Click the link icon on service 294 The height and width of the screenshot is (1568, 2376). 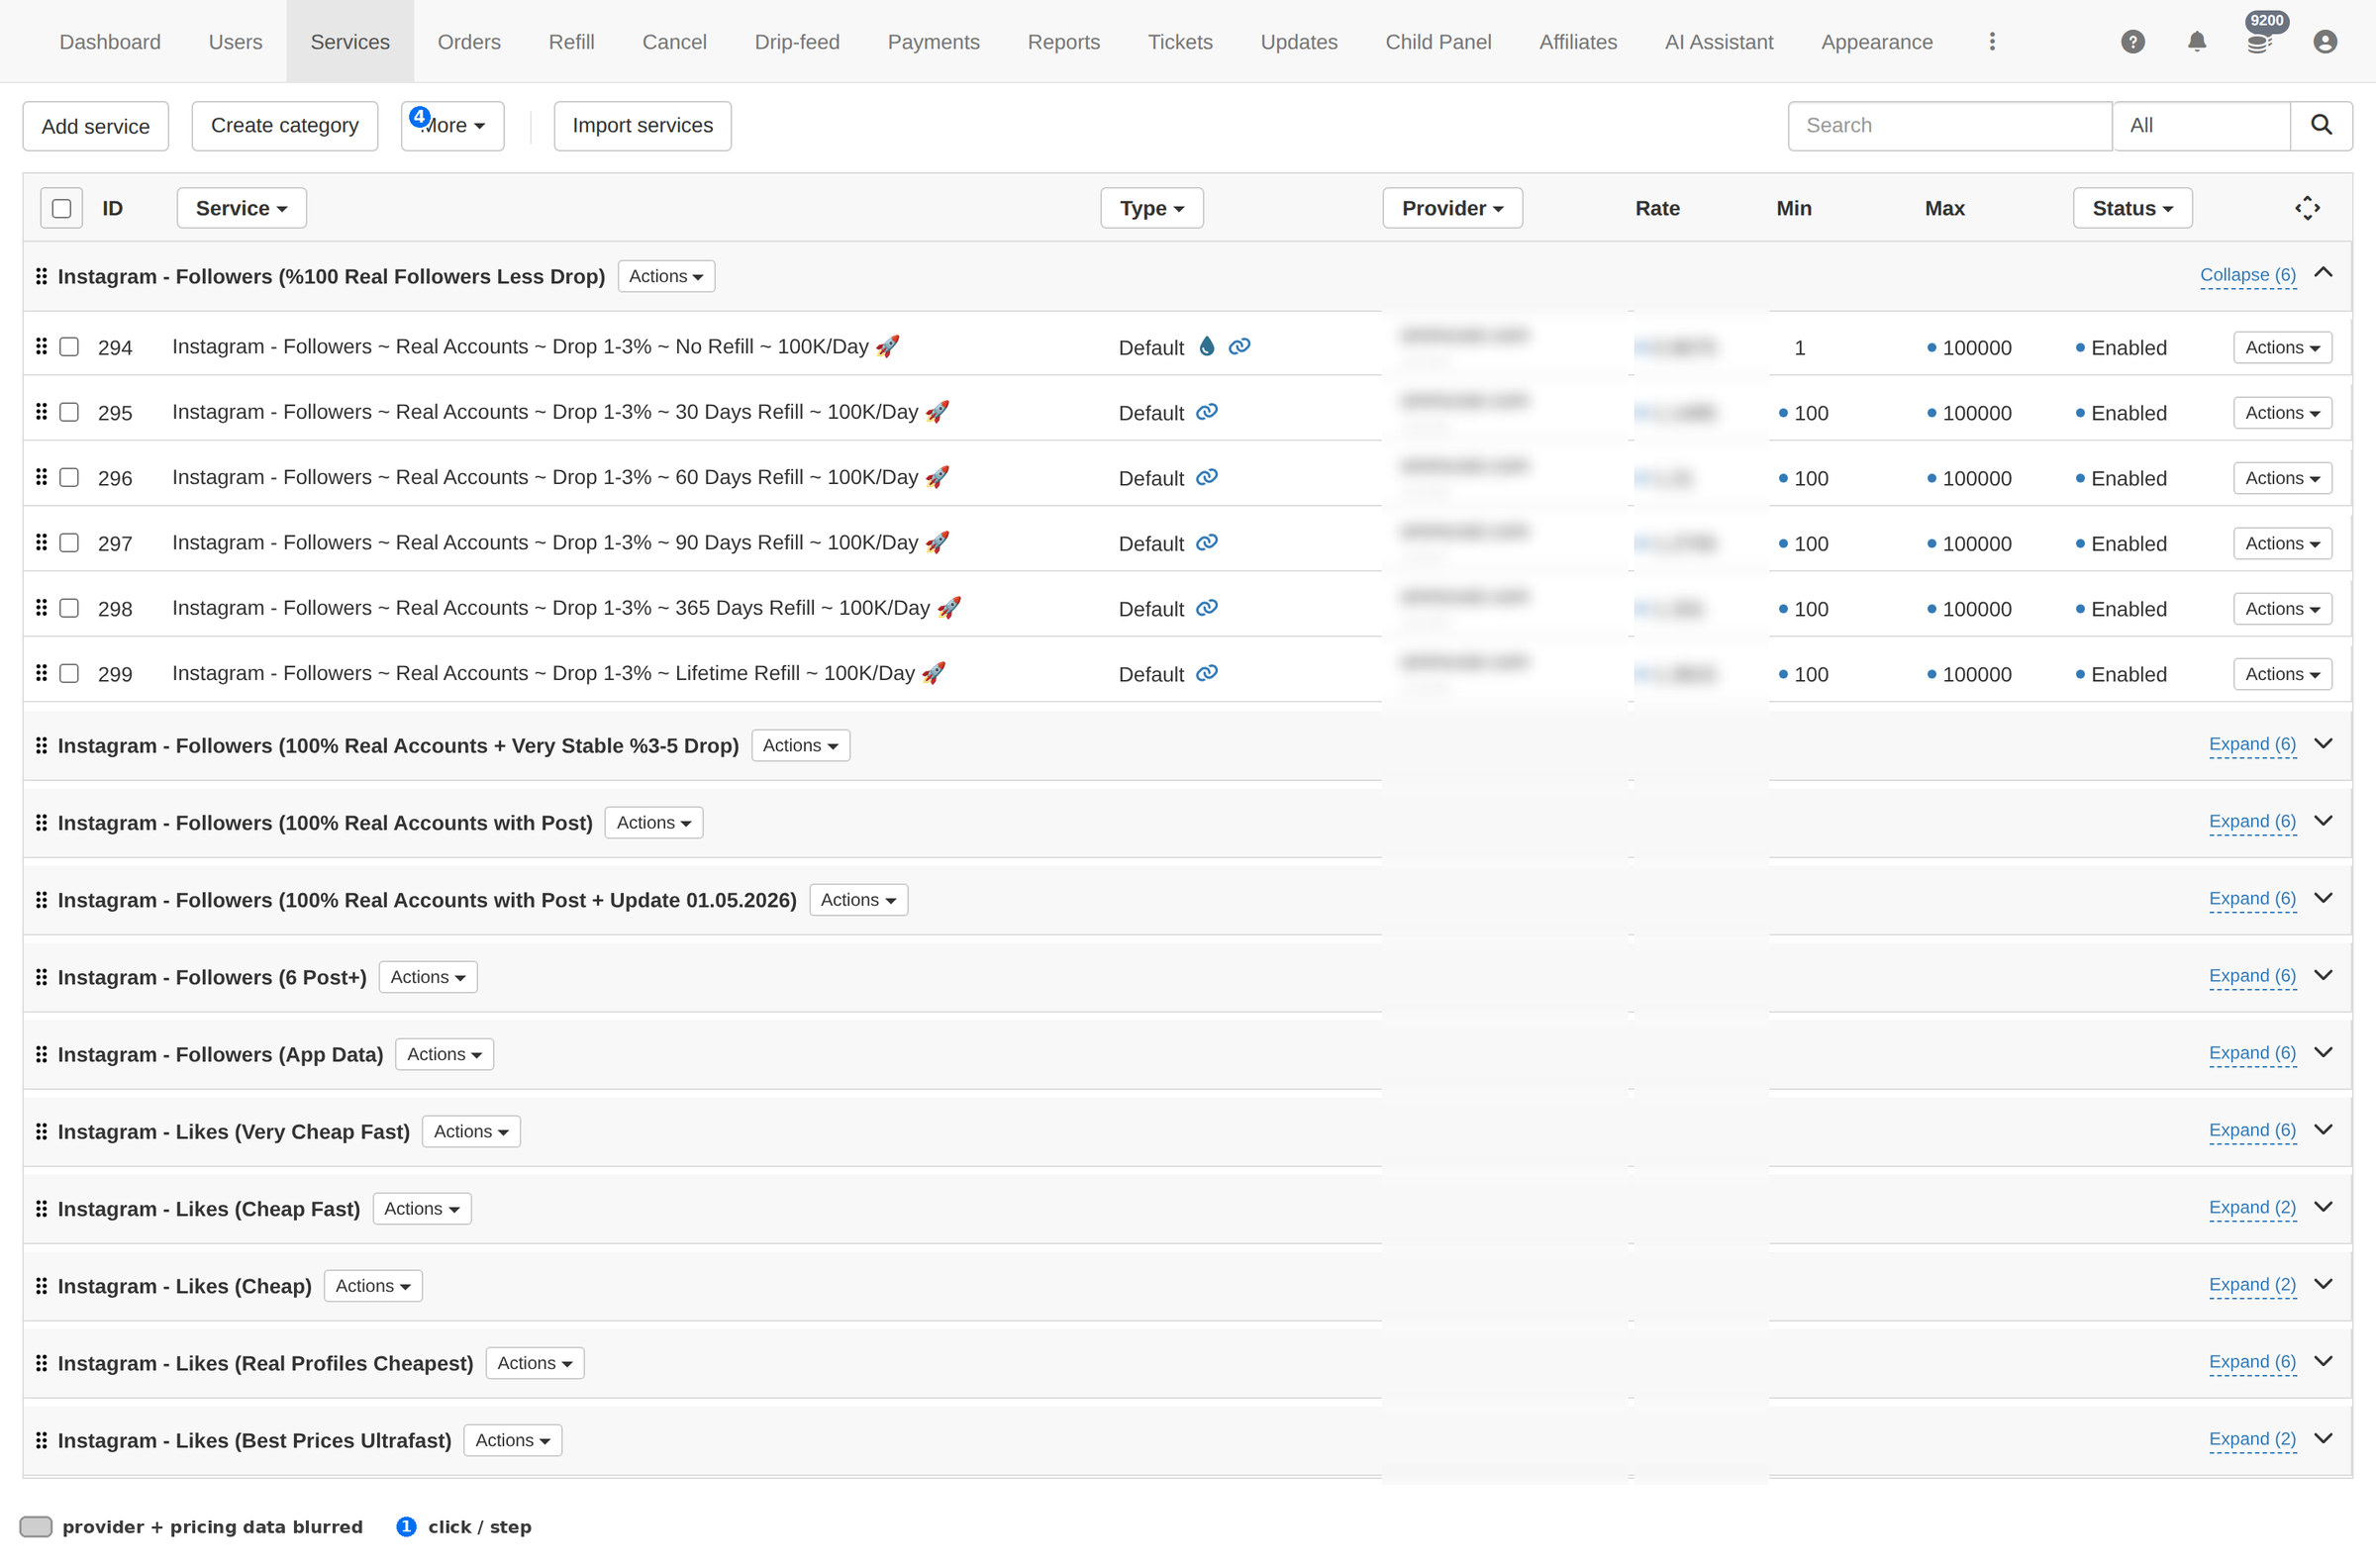(1240, 346)
